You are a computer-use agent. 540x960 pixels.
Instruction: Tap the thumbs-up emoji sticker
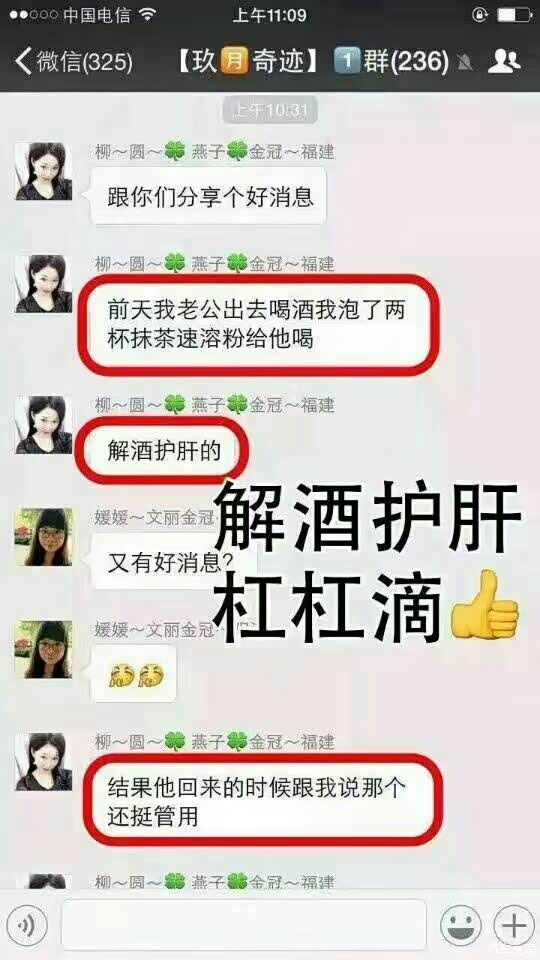[x=484, y=606]
